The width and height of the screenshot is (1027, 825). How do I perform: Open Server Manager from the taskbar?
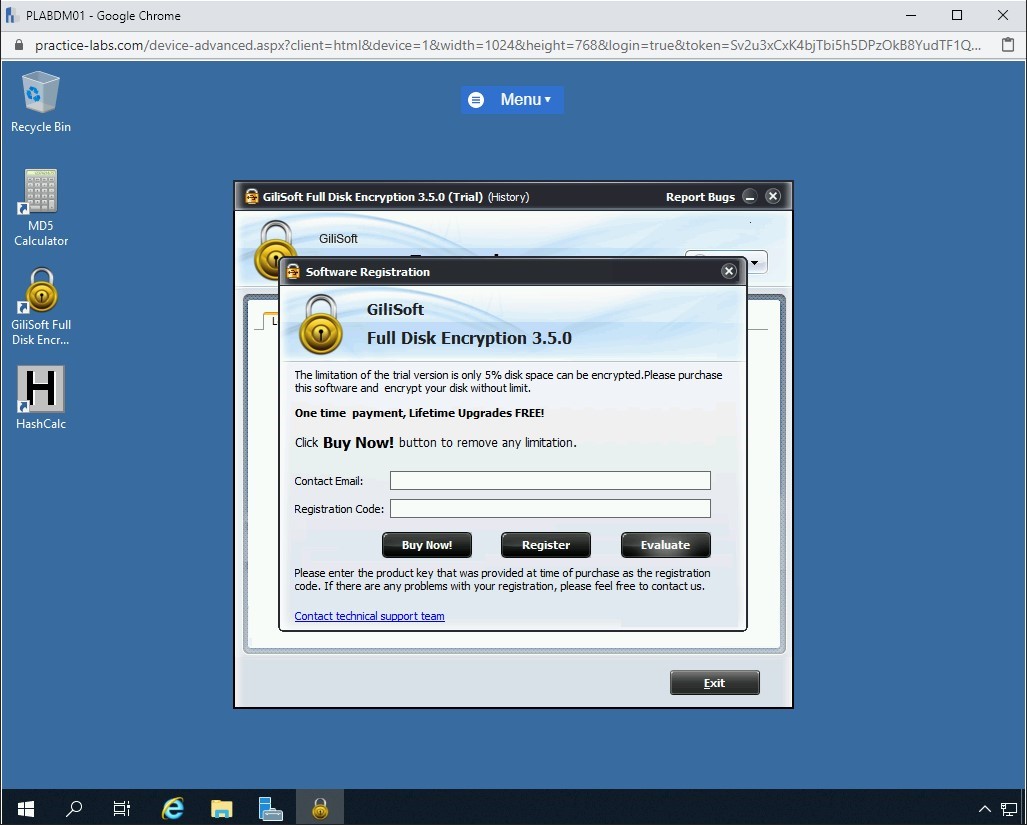[270, 808]
